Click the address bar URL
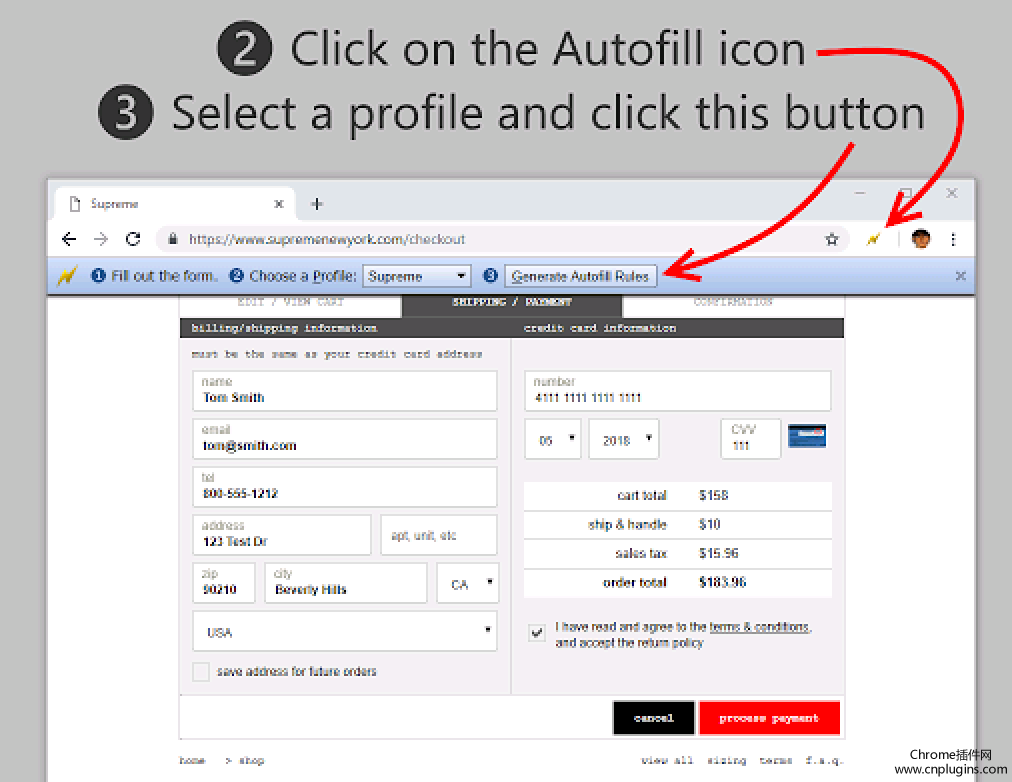This screenshot has height=782, width=1012. point(327,239)
